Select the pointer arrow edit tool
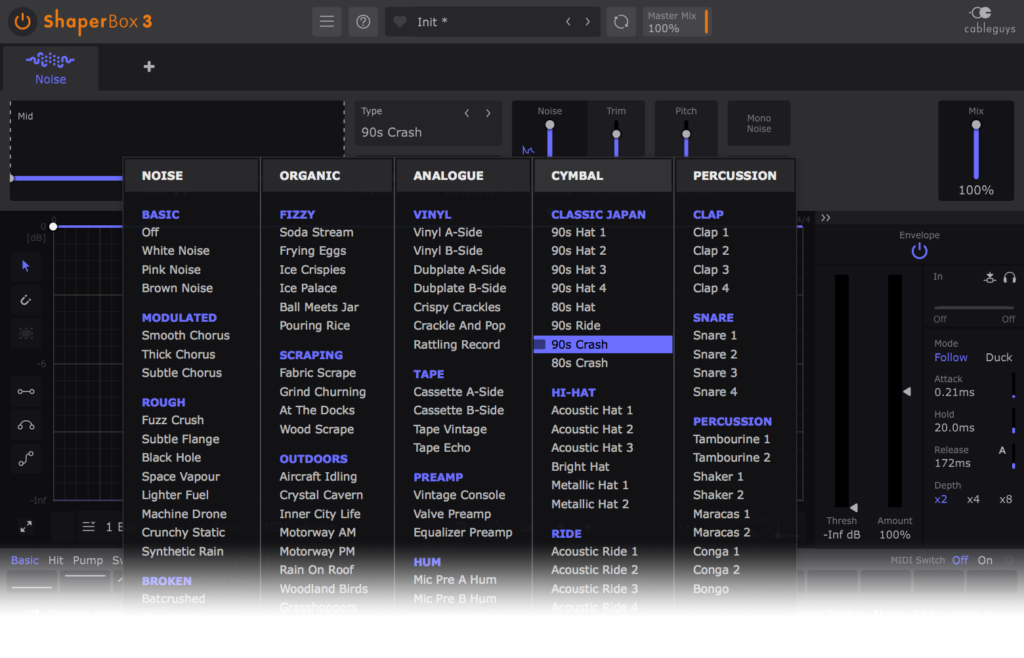The image size is (1024, 658). click(26, 265)
